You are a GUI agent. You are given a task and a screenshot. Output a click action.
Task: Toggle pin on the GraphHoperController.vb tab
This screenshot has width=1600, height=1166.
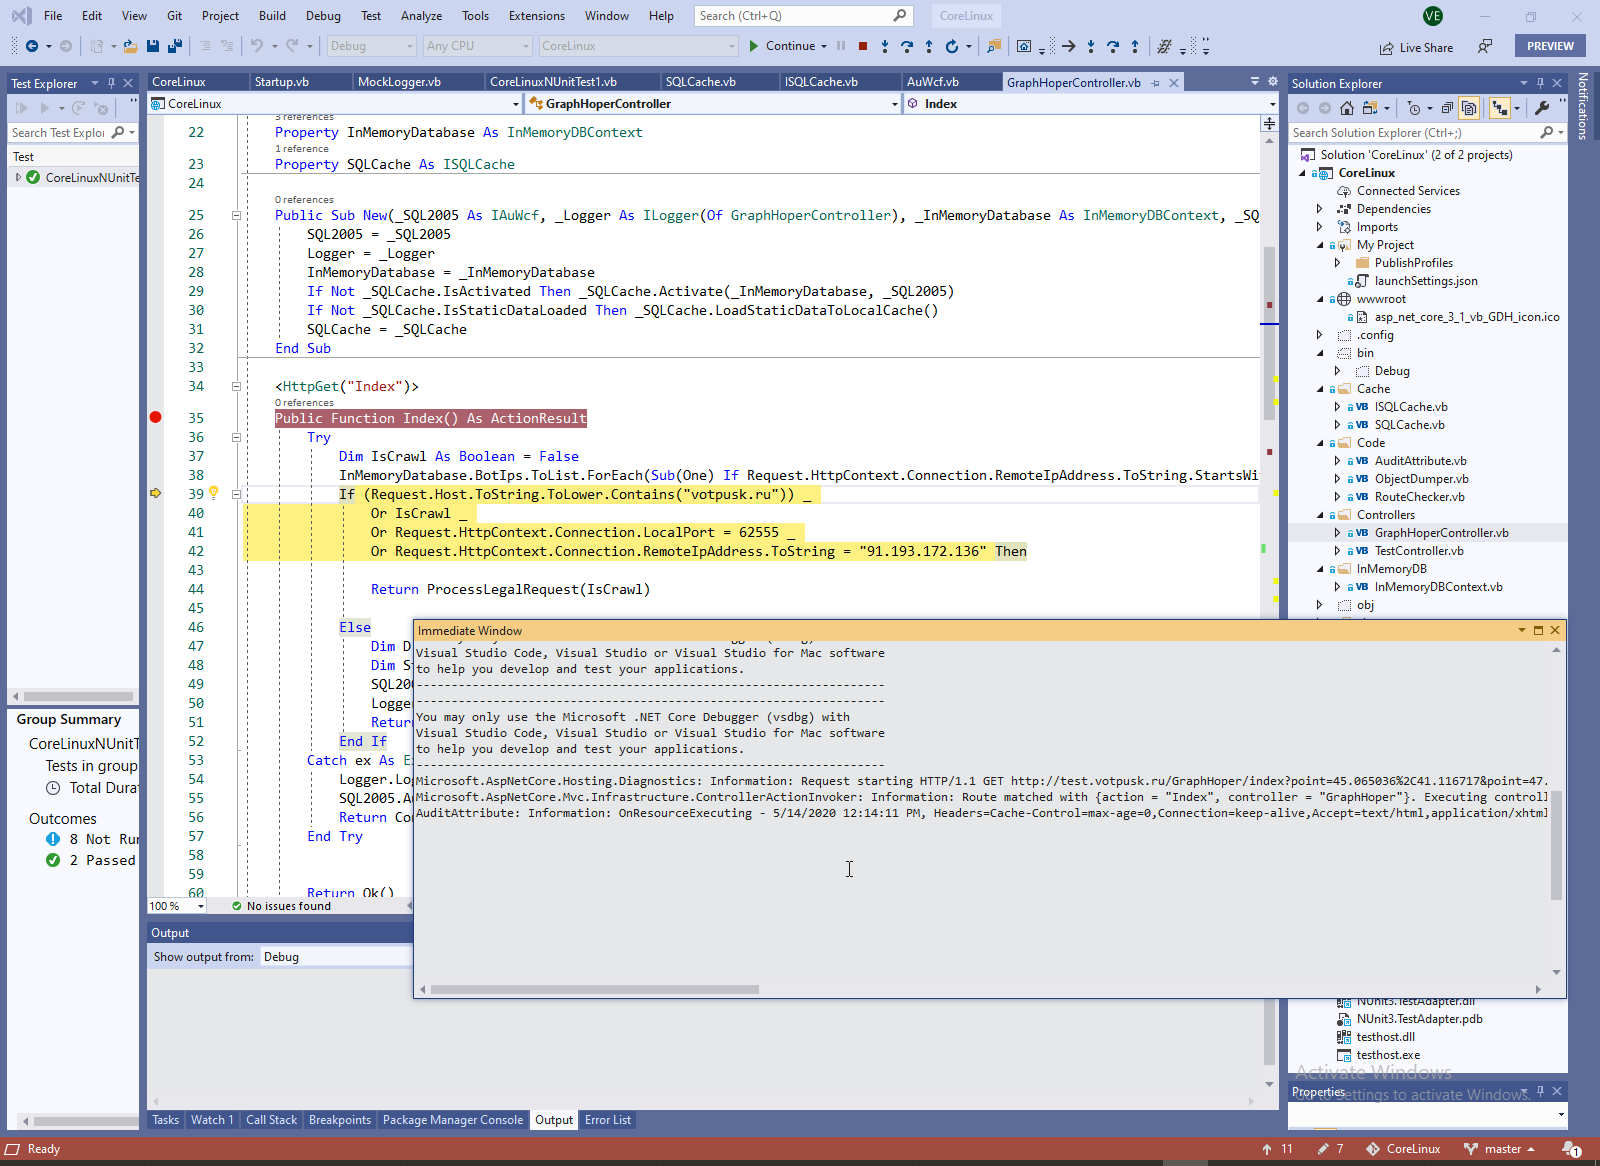(1156, 83)
